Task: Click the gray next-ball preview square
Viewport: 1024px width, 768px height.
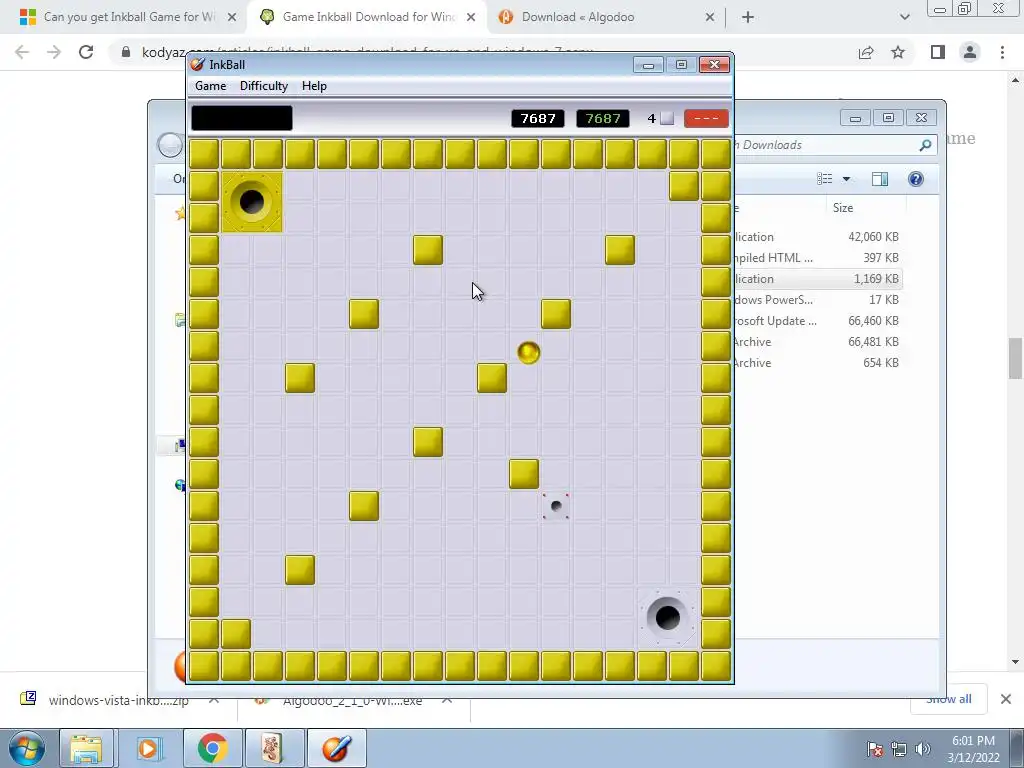Action: click(667, 118)
